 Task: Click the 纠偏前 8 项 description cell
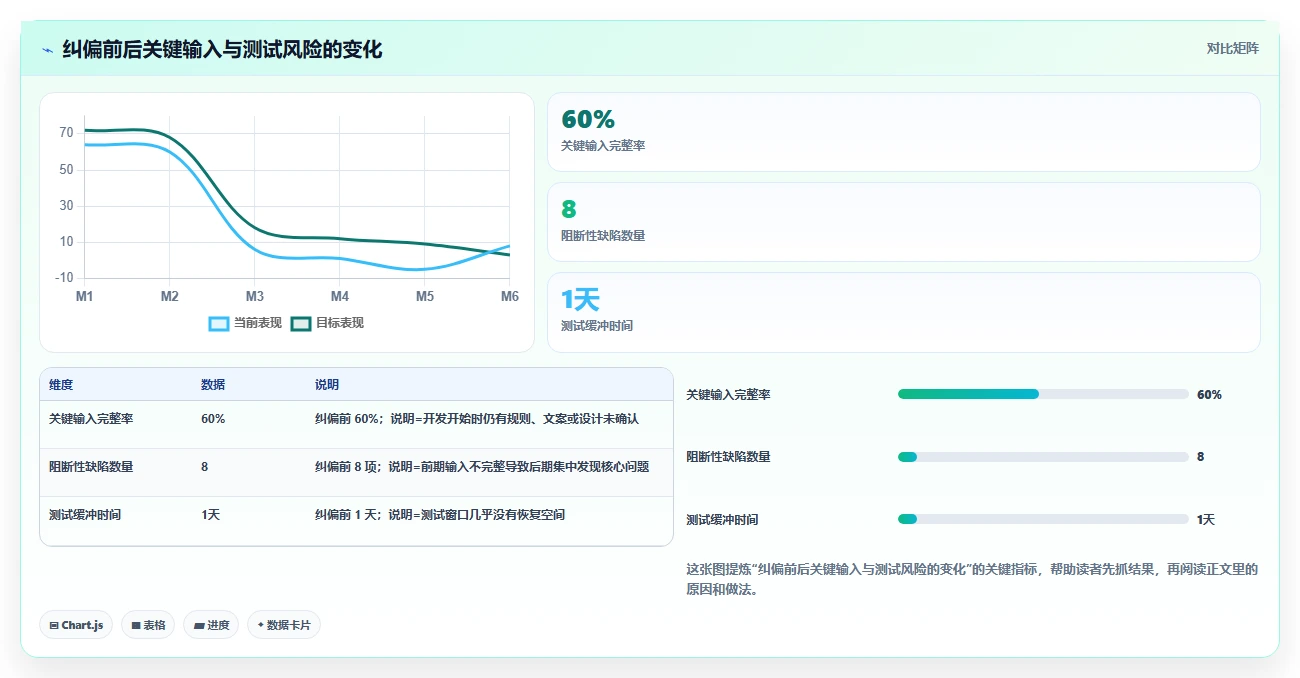tap(482, 467)
